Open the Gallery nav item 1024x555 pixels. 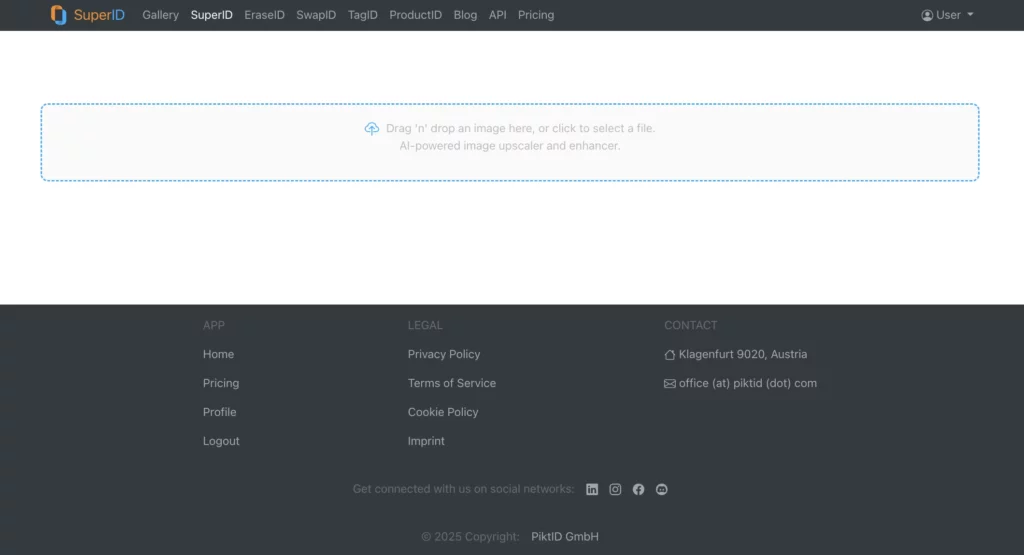160,15
